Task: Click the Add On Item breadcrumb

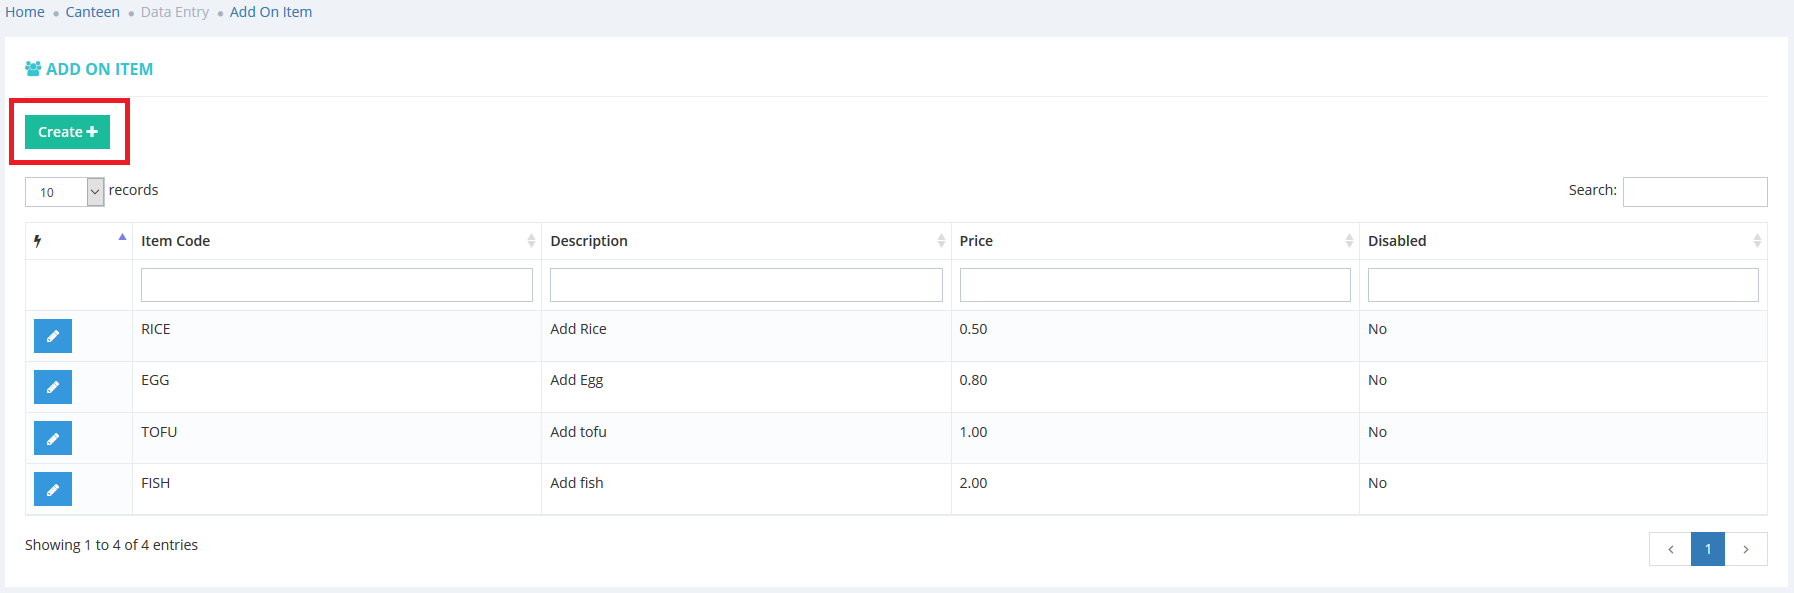Action: click(271, 12)
